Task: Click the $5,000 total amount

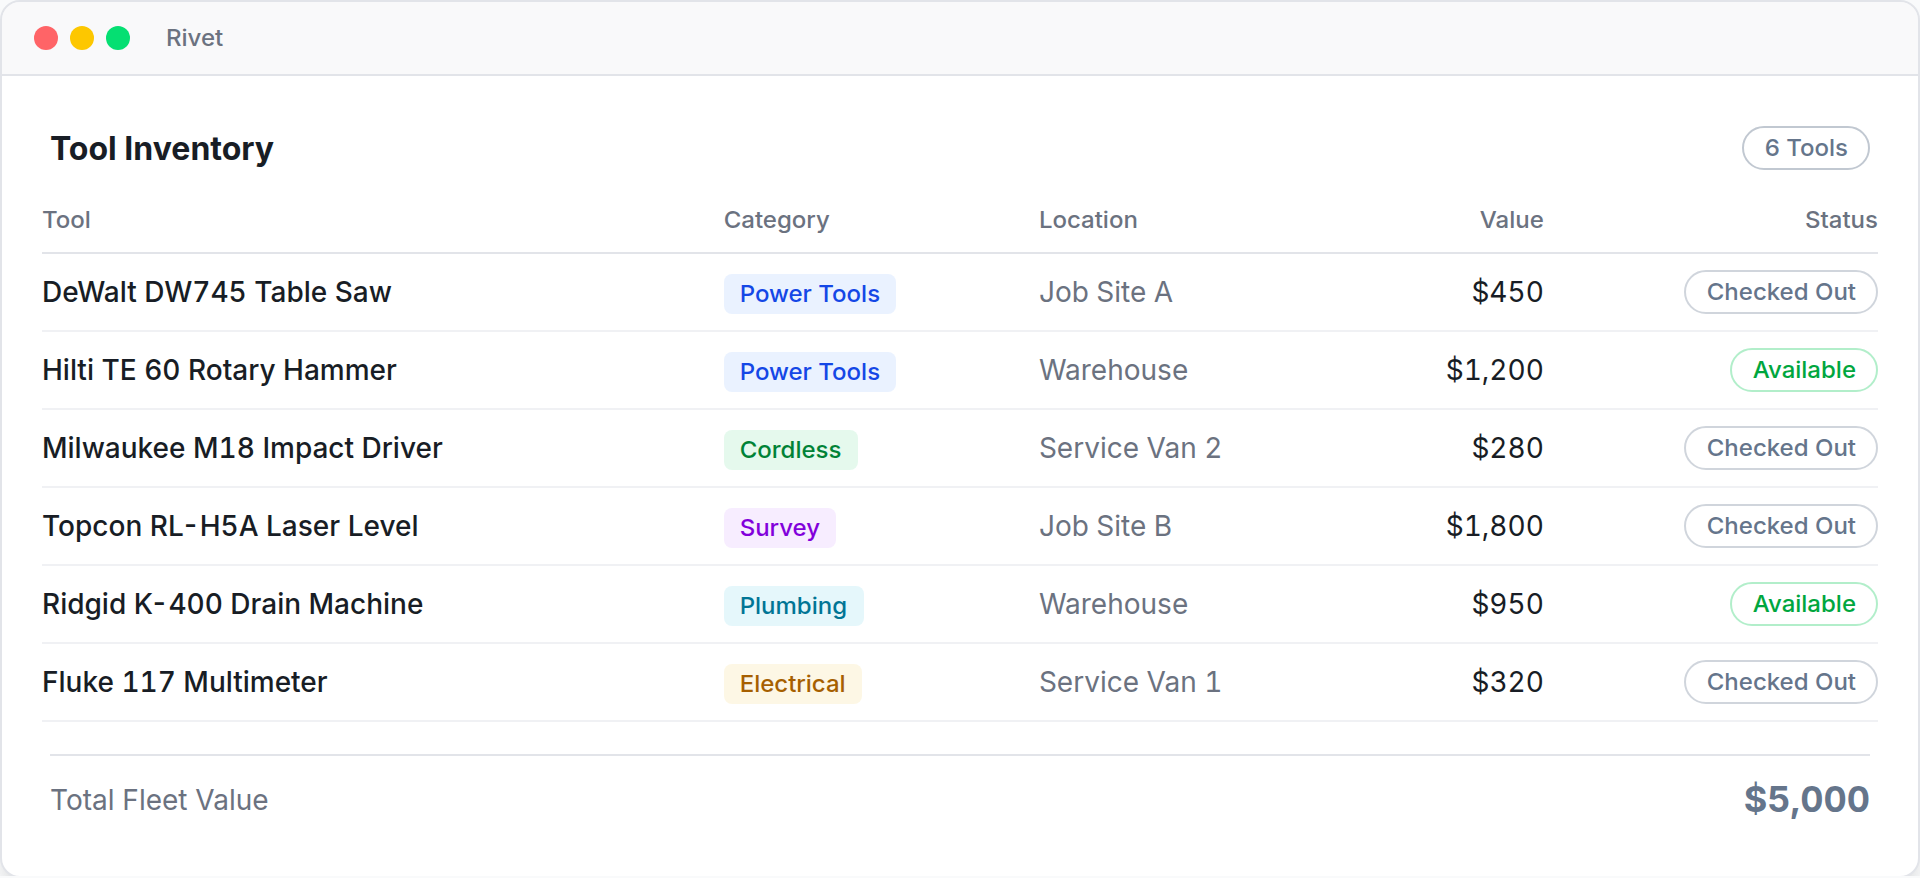Action: tap(1806, 799)
